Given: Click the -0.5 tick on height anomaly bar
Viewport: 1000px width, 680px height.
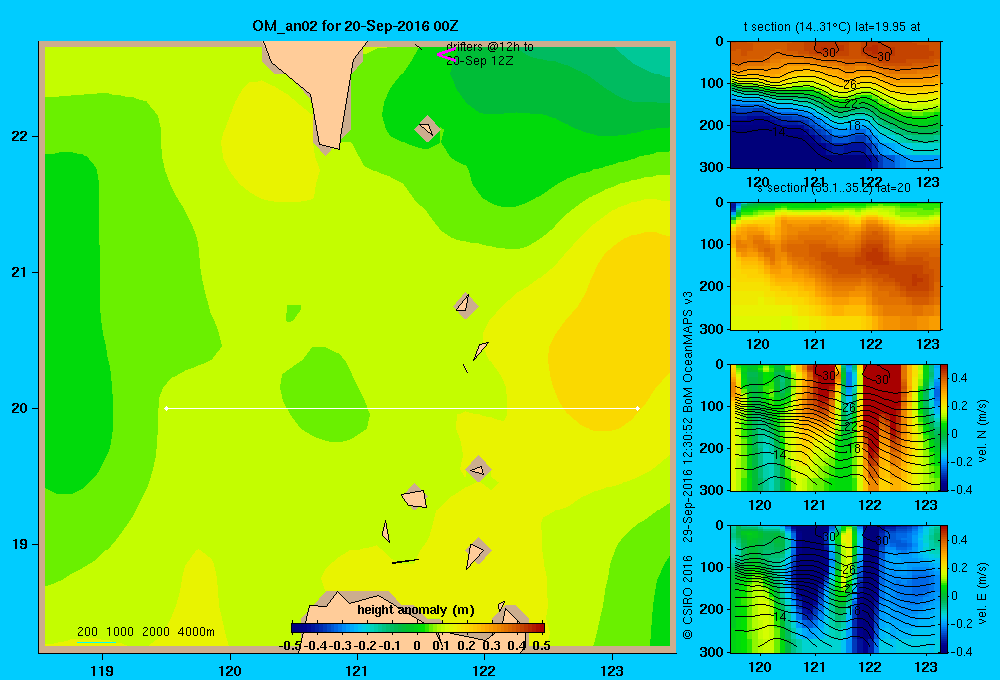Looking at the screenshot, I should 290,646.
